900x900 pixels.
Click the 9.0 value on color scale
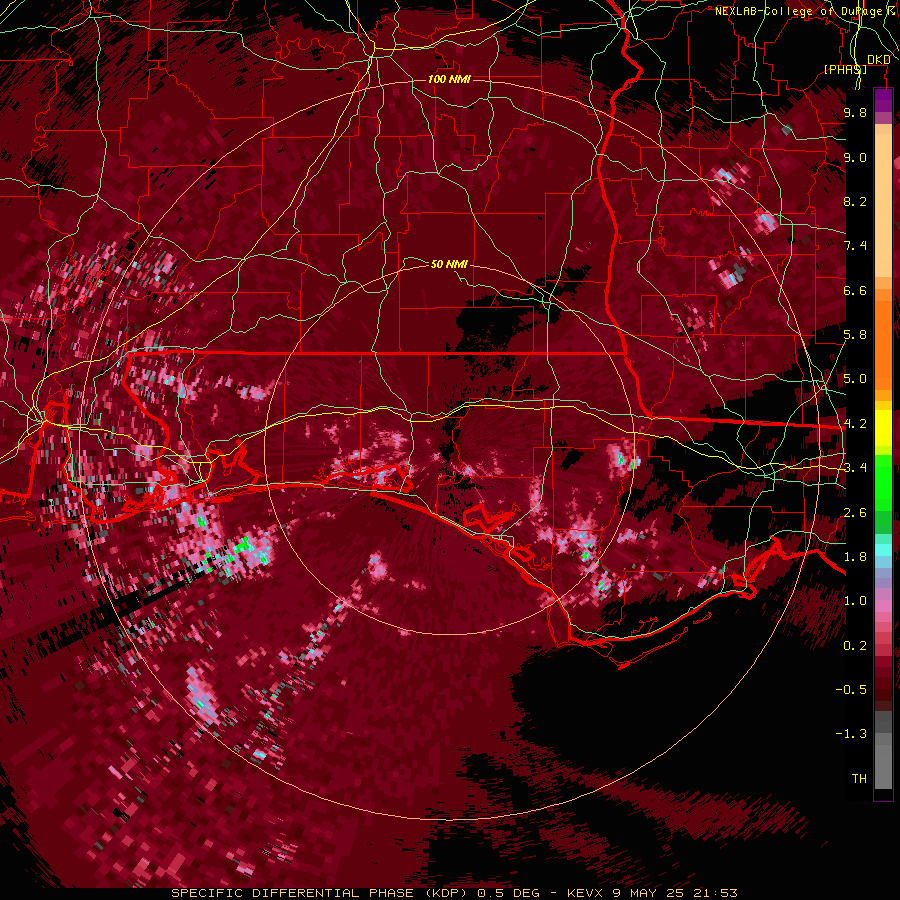(855, 157)
